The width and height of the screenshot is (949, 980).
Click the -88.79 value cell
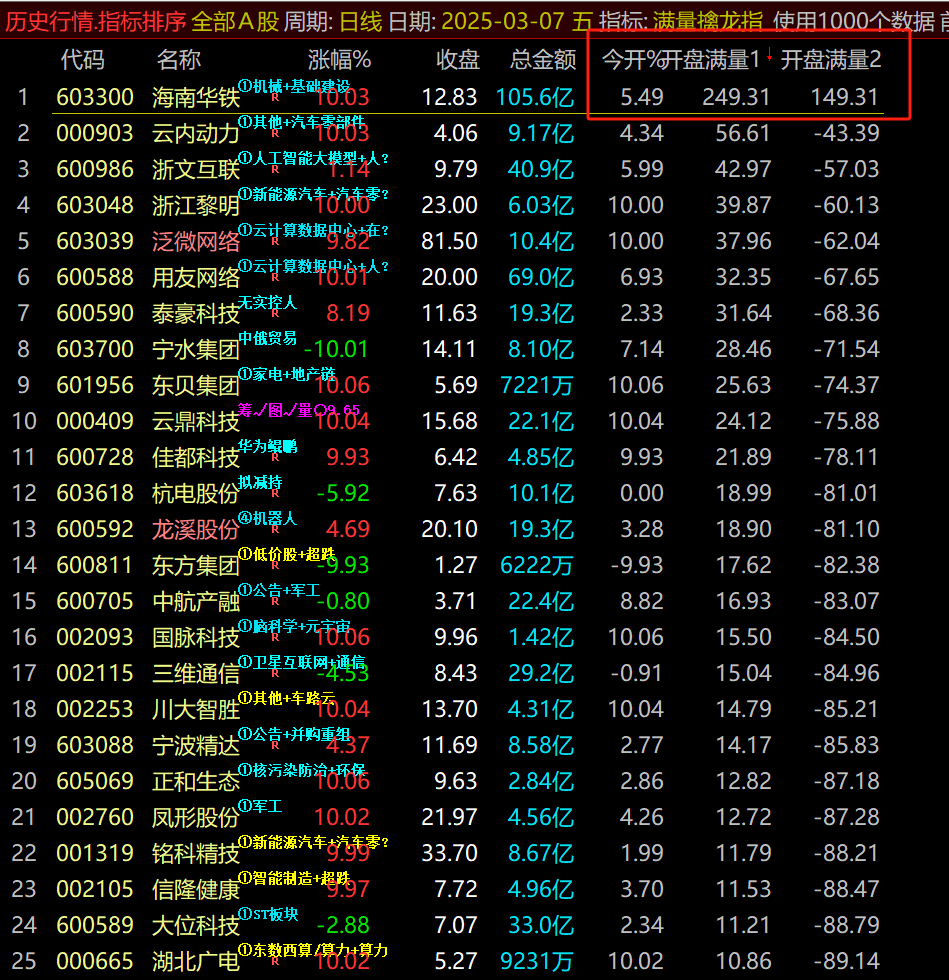click(846, 925)
